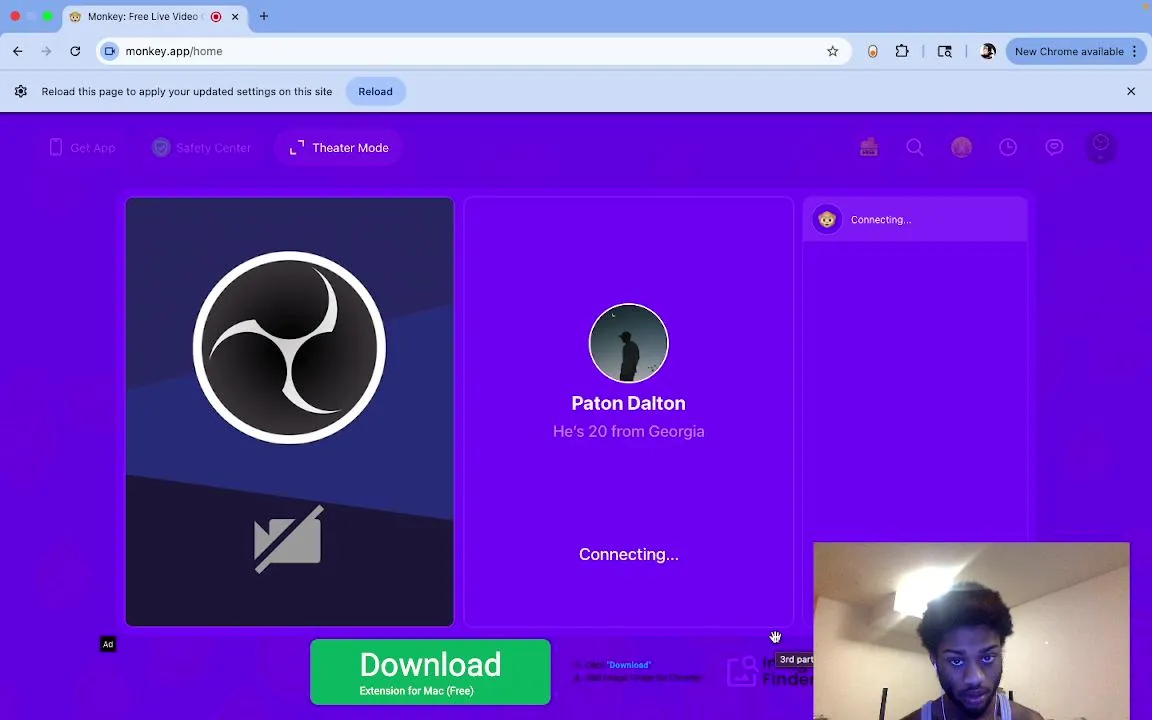Click the webcam overlay video thumbnail
The image size is (1152, 720).
971,631
